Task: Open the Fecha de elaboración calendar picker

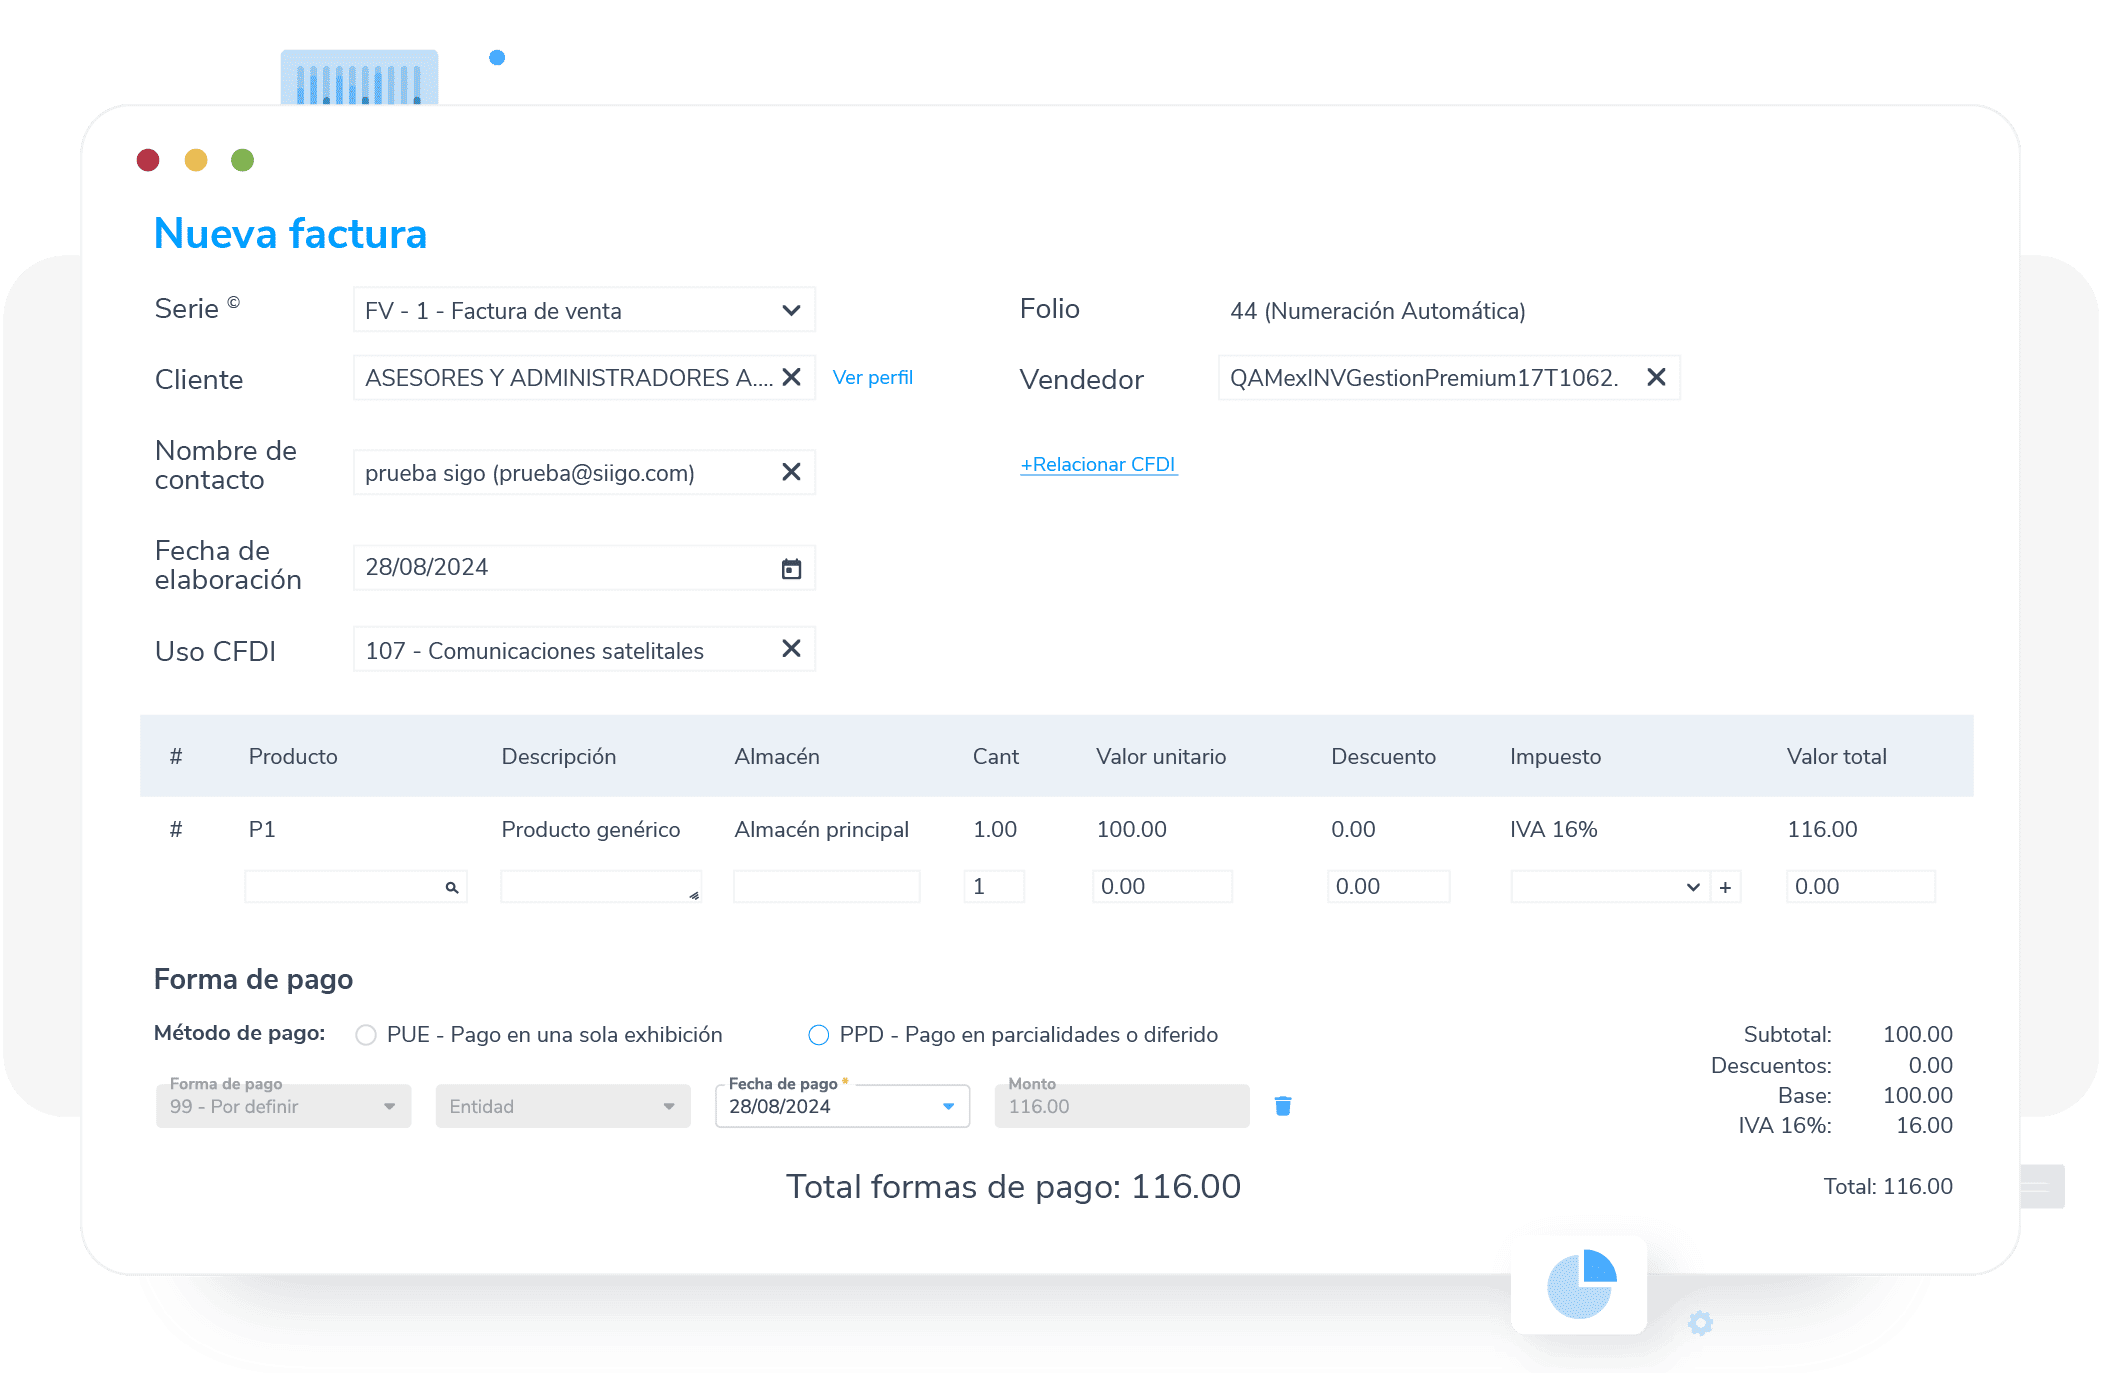Action: 791,568
